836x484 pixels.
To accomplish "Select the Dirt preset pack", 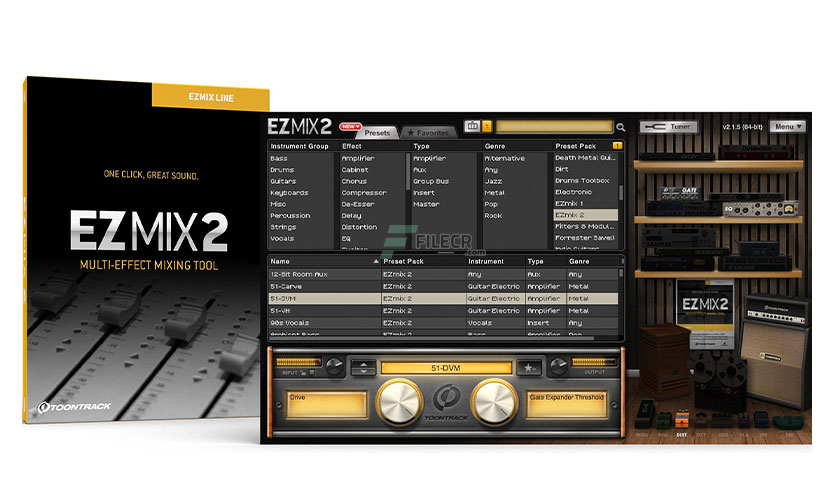I will pos(561,169).
